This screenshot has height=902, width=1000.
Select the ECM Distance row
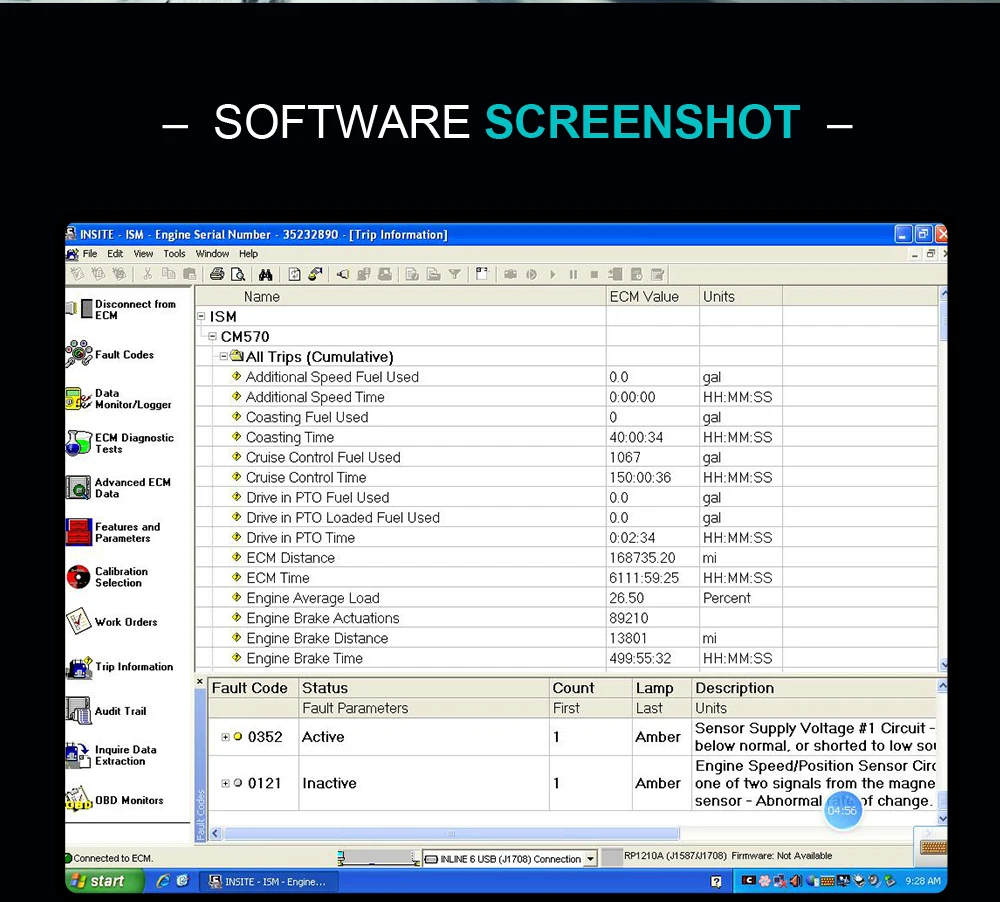567,558
